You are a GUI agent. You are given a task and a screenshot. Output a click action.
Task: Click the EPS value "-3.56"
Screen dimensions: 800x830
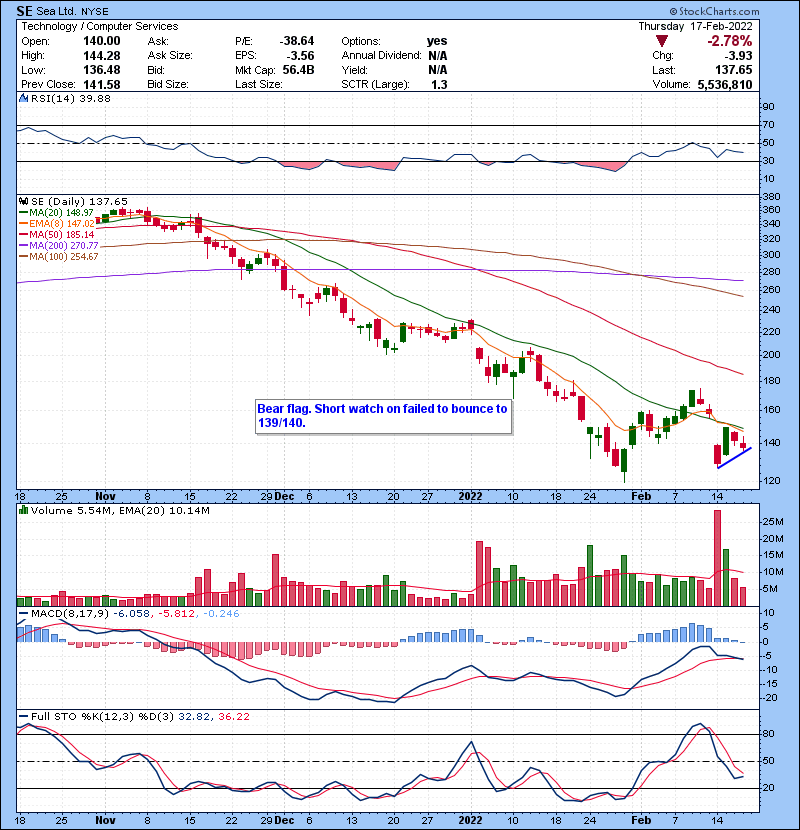pyautogui.click(x=300, y=56)
